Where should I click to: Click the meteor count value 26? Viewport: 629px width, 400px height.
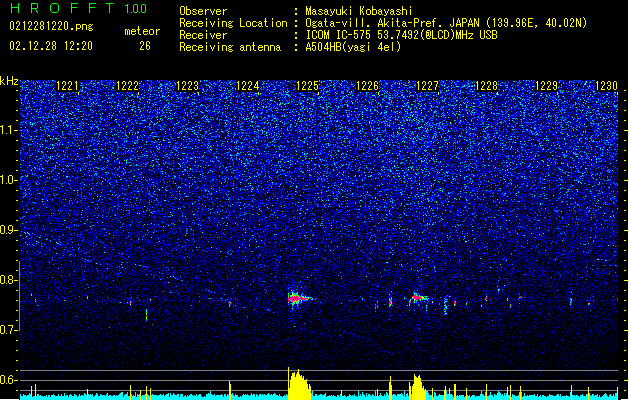pos(145,46)
